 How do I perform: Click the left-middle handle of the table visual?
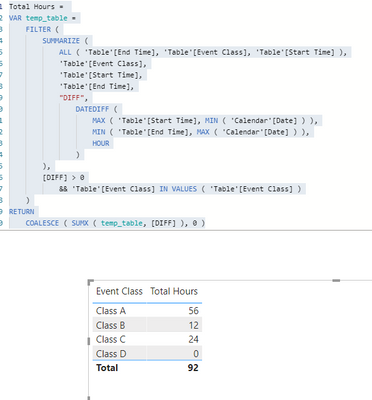point(89,341)
